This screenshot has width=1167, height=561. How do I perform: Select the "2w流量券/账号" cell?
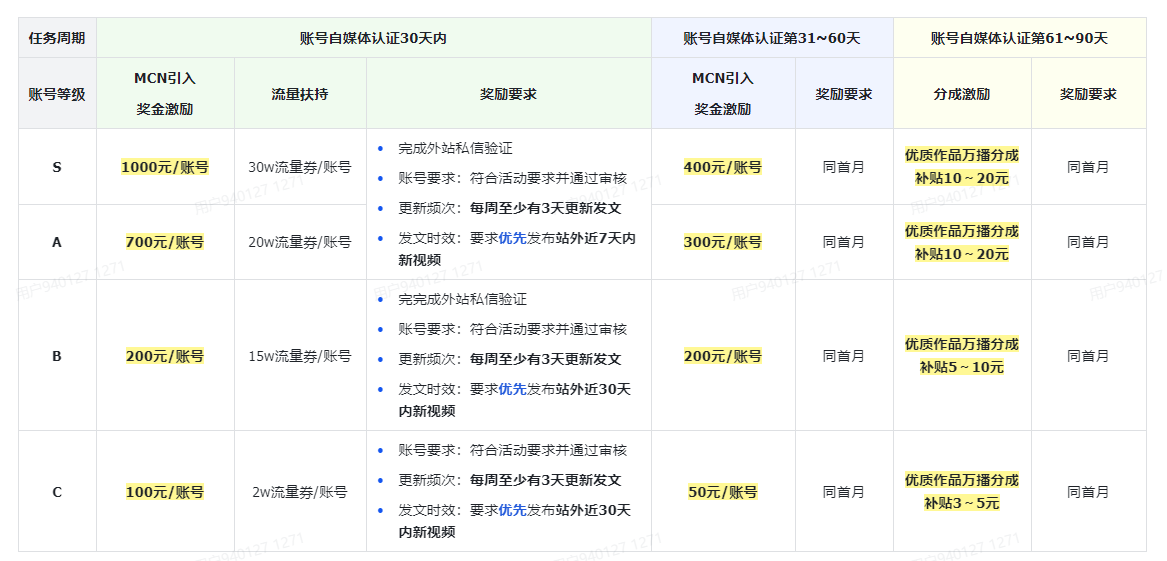[299, 492]
